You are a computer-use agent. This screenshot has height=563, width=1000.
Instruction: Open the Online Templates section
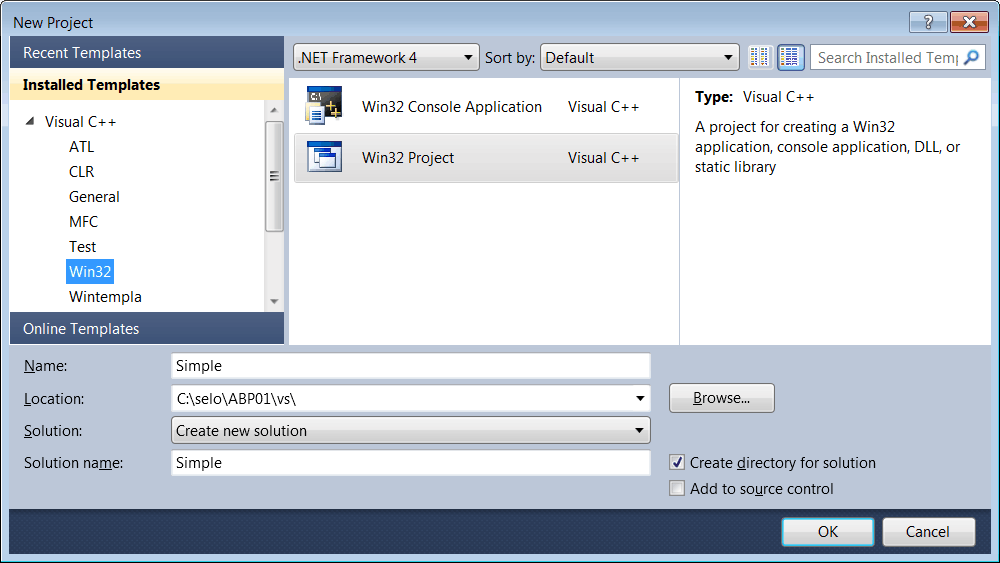147,328
